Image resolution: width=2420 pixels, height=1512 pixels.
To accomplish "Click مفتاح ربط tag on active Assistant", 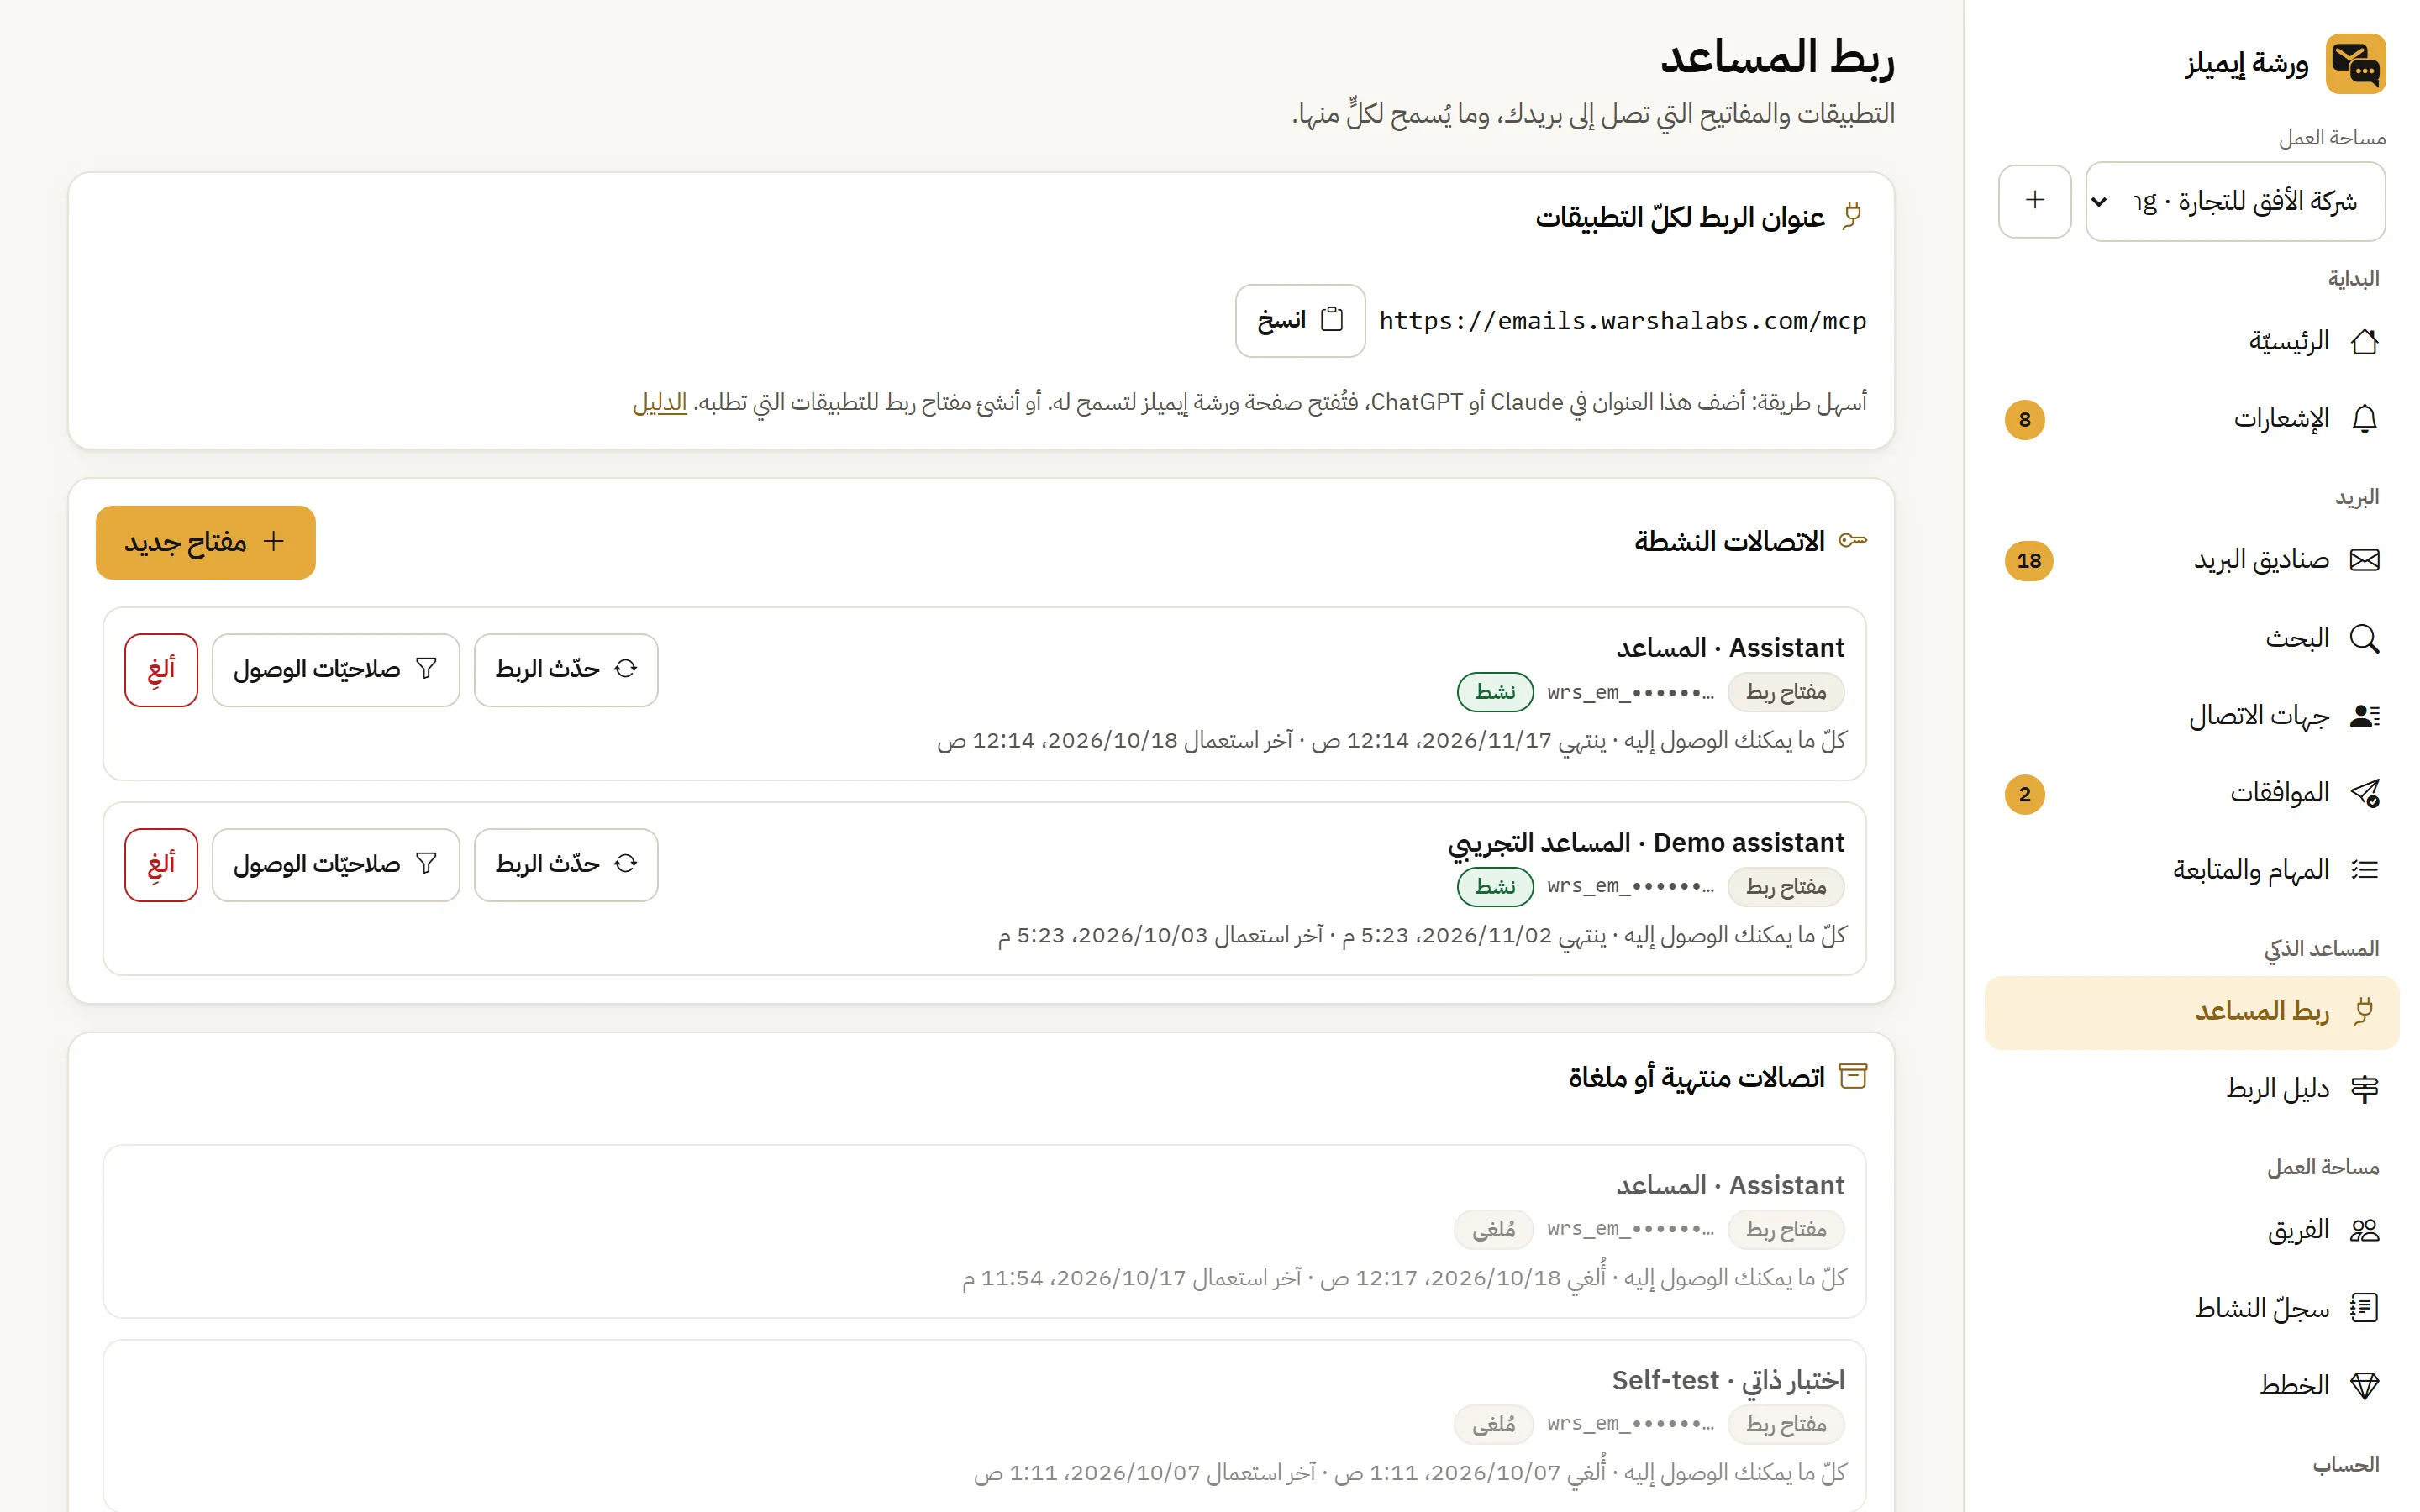I will 1786,692.
